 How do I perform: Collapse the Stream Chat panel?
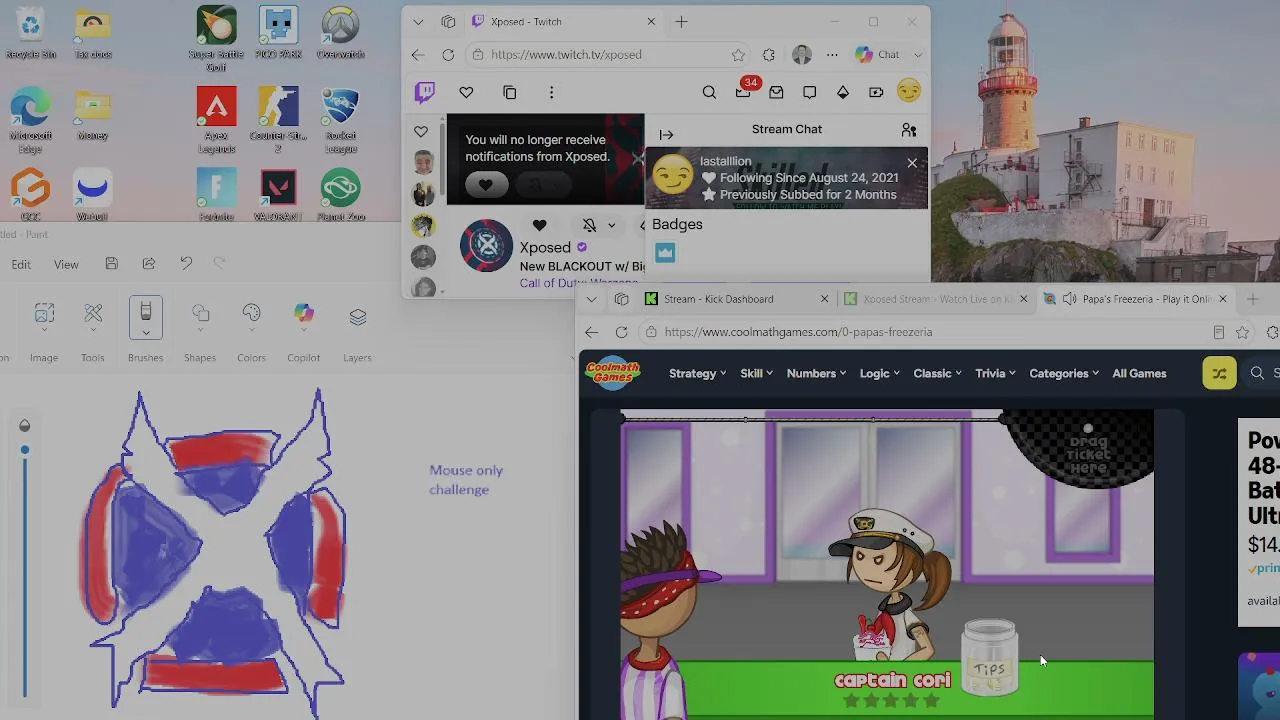click(666, 134)
